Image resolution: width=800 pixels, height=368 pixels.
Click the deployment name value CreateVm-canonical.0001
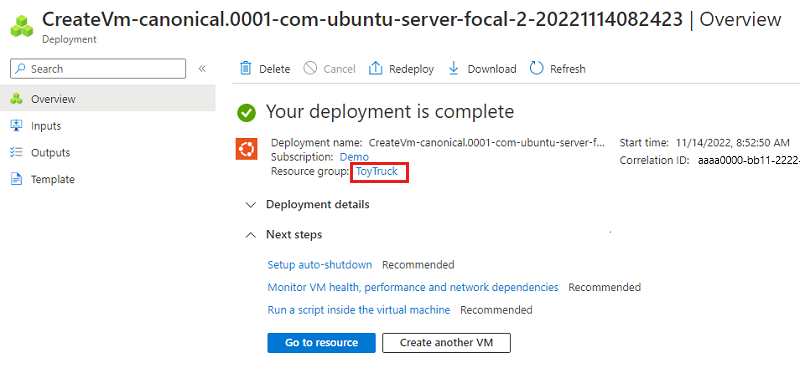coord(487,142)
